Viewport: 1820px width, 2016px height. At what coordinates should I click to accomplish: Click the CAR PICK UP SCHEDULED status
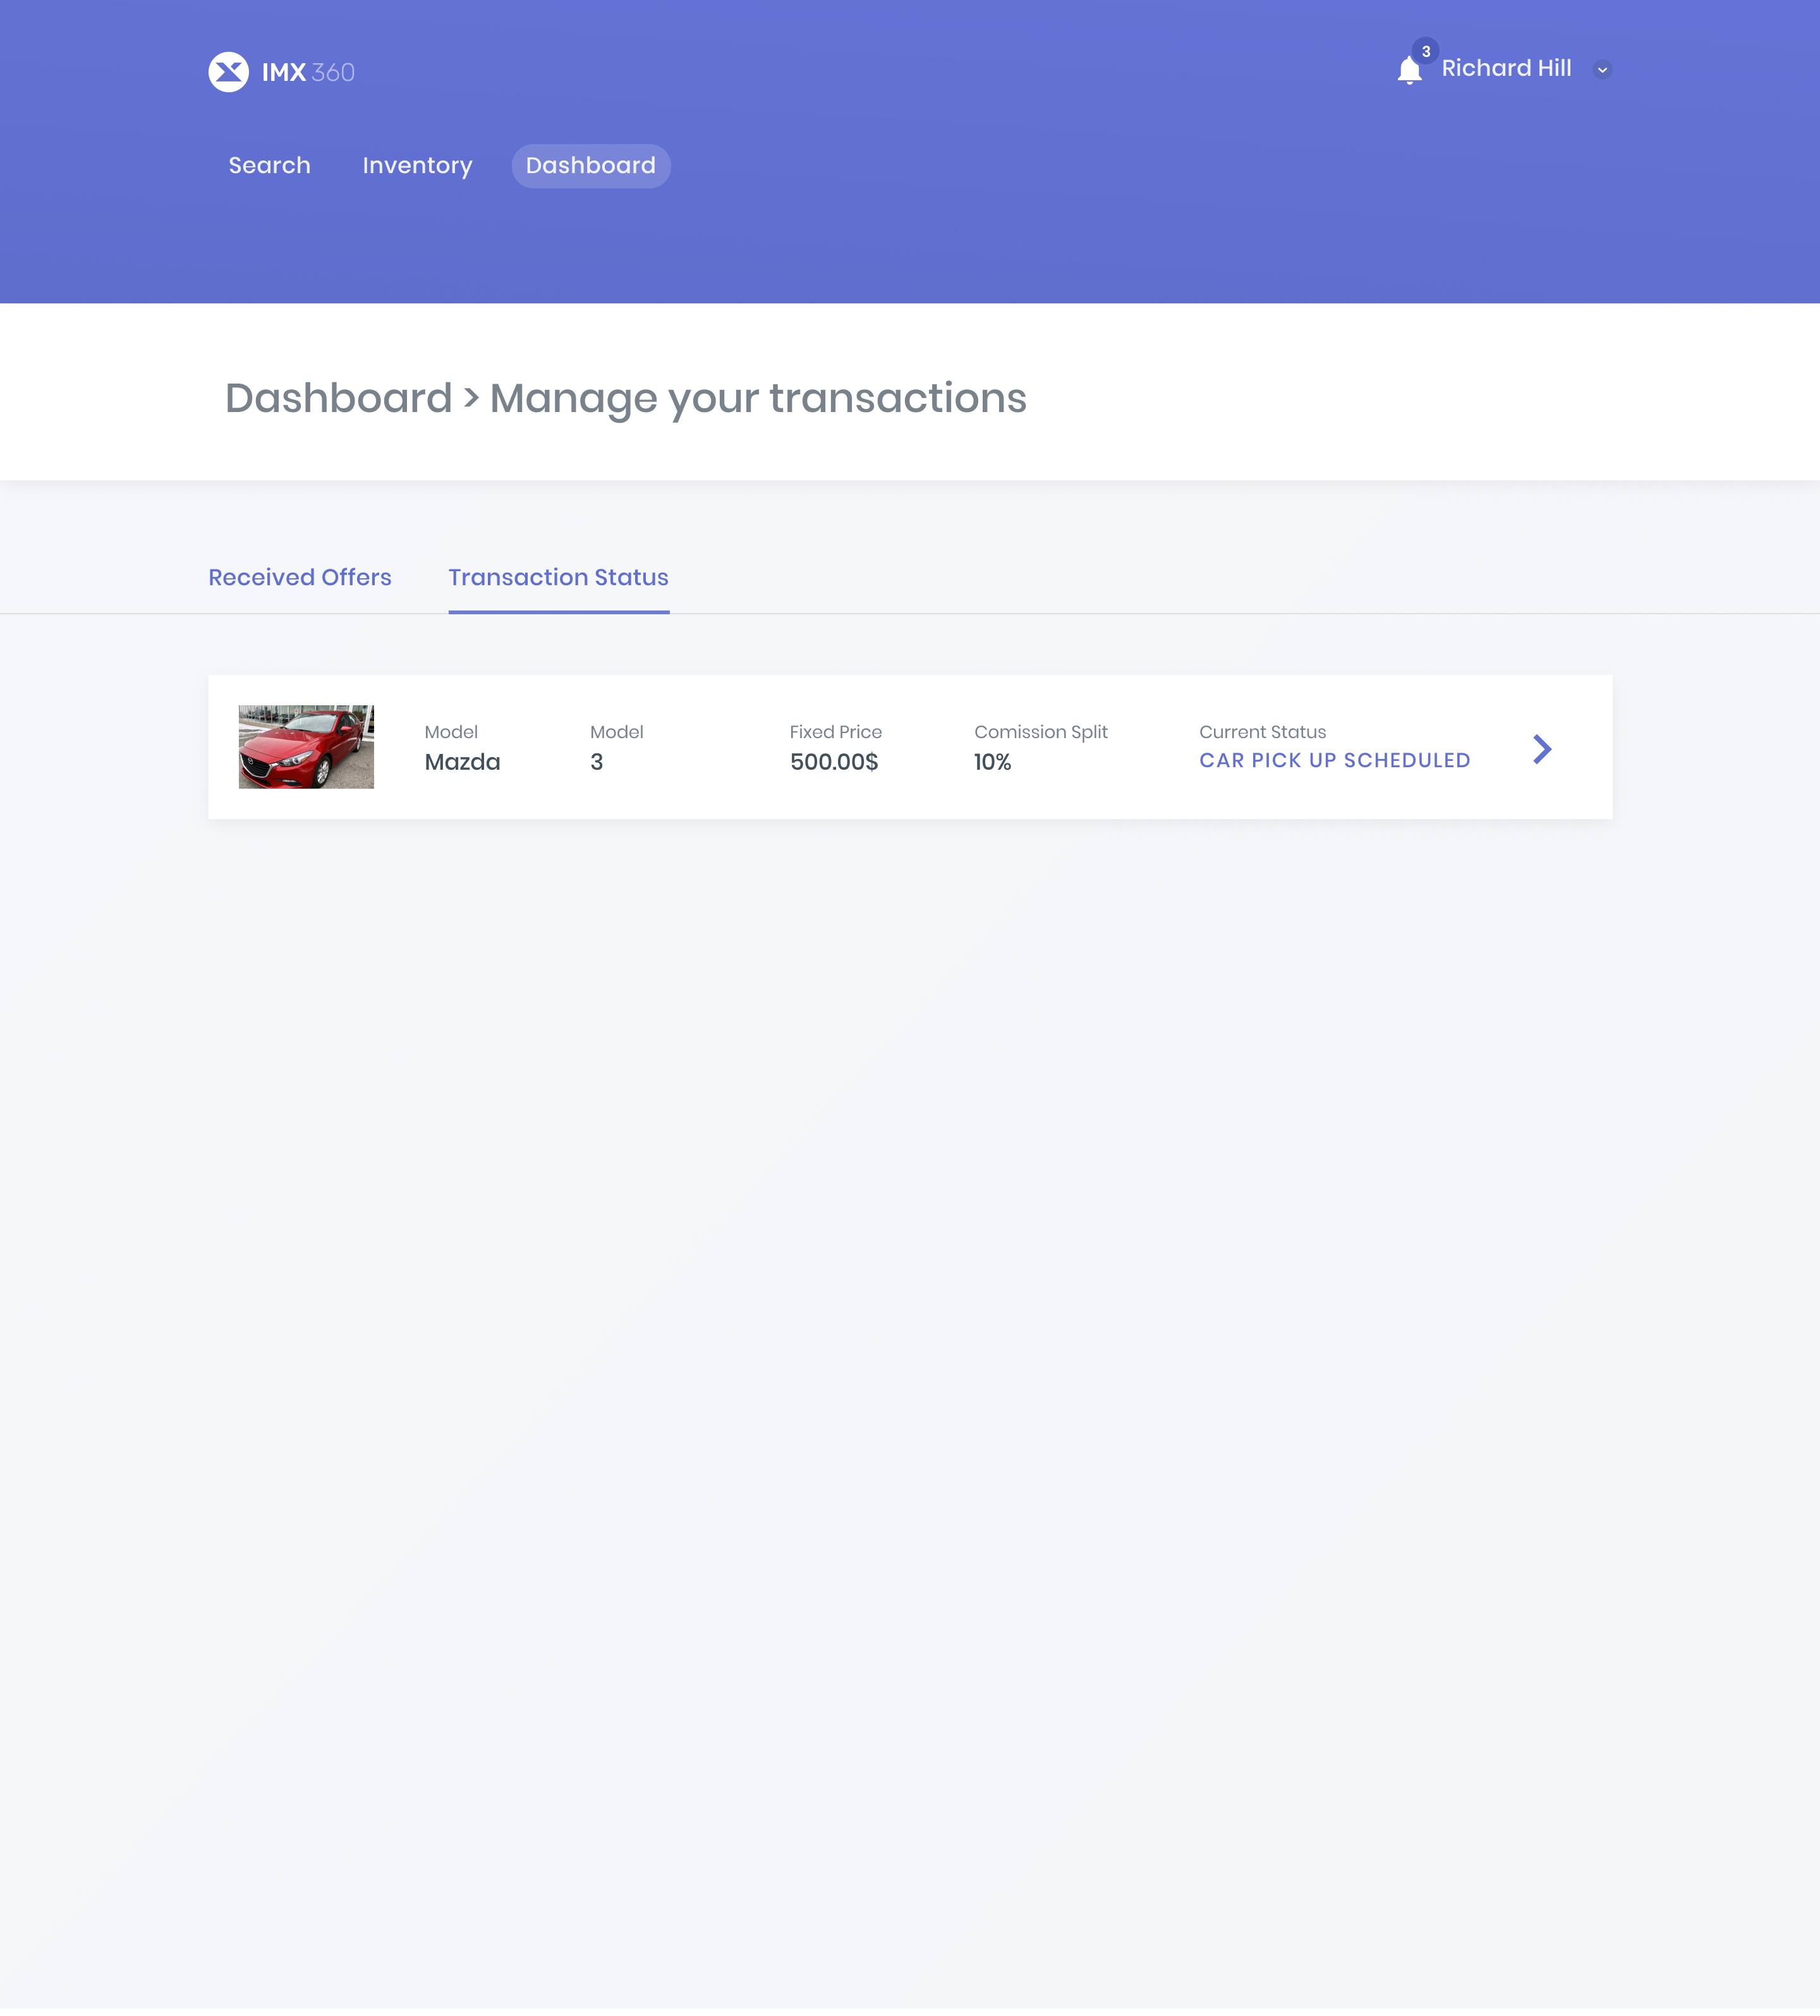[x=1334, y=761]
